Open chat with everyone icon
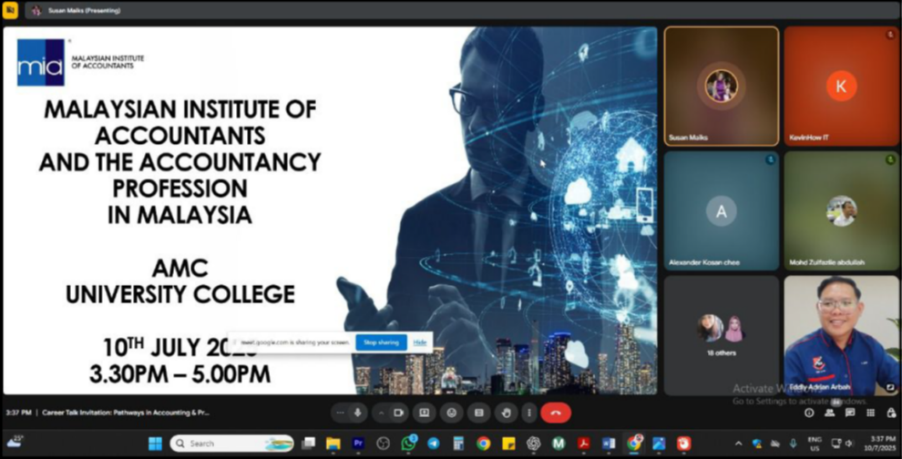Viewport: 902px width, 459px height. coord(850,412)
